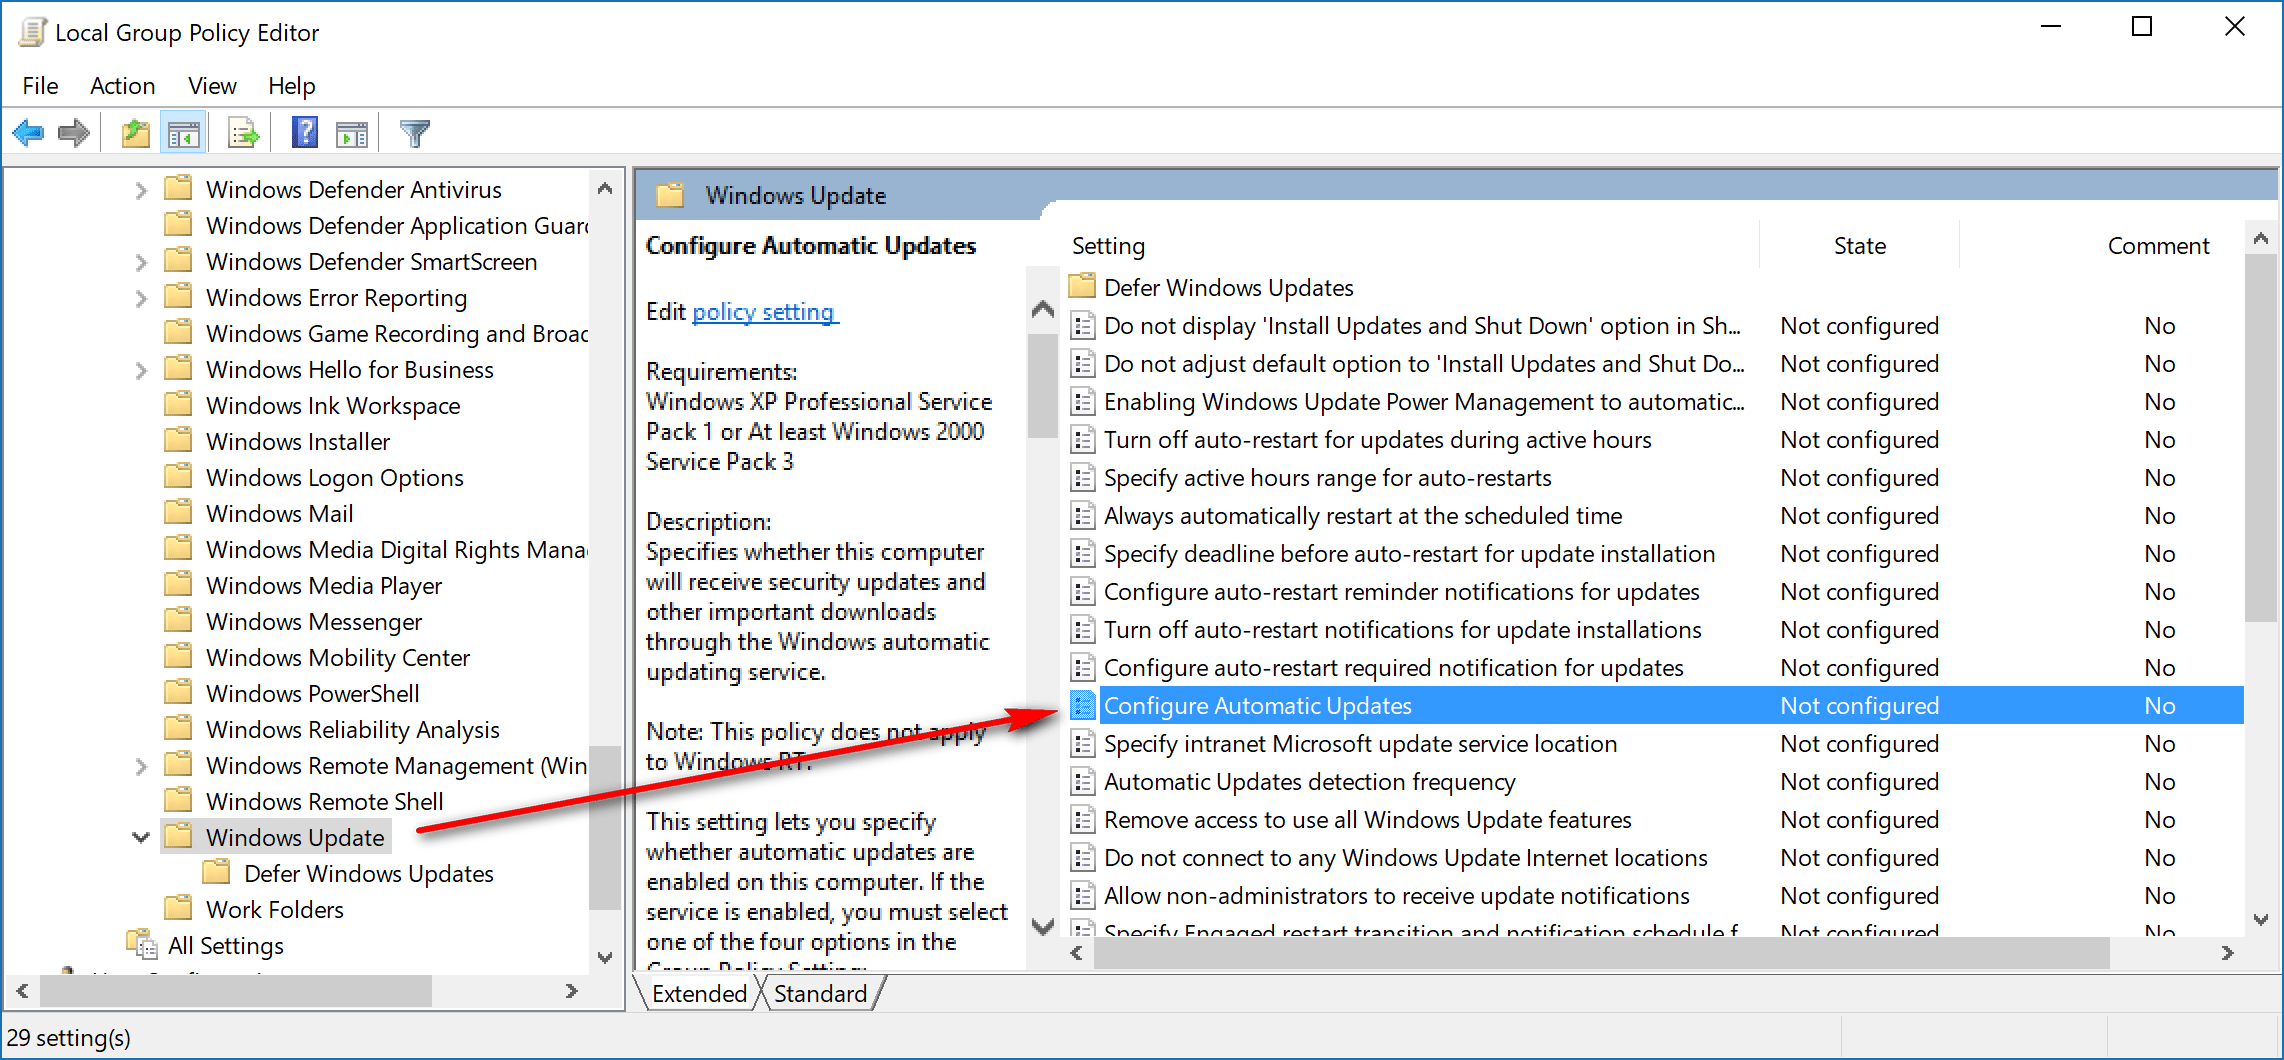The image size is (2284, 1060).
Task: Click the Windows PowerShell folder icon
Action: click(178, 692)
